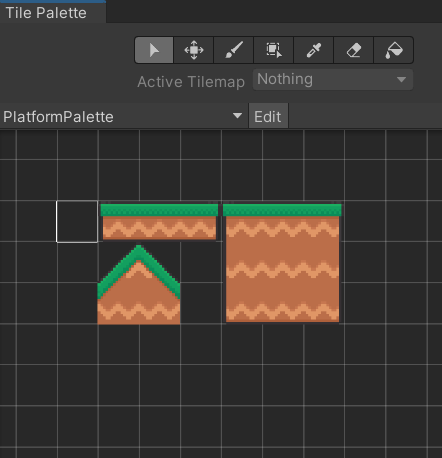Choose the Move selection tool
The height and width of the screenshot is (458, 442).
(194, 50)
